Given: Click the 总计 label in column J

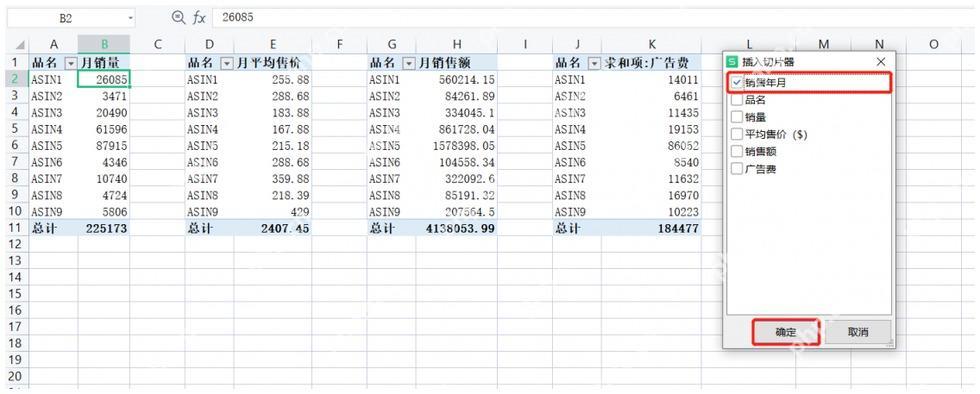Looking at the screenshot, I should (x=568, y=228).
